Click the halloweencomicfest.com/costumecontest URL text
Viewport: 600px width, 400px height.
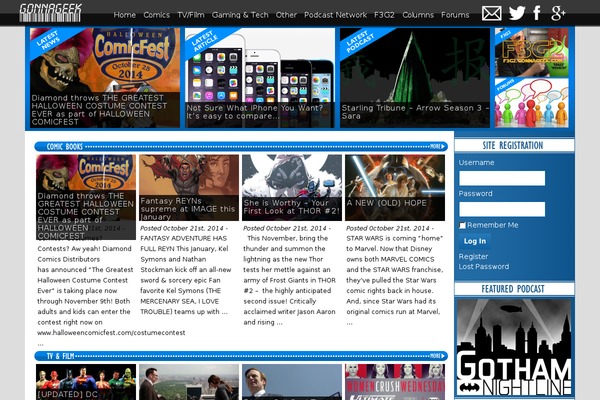pyautogui.click(x=111, y=333)
